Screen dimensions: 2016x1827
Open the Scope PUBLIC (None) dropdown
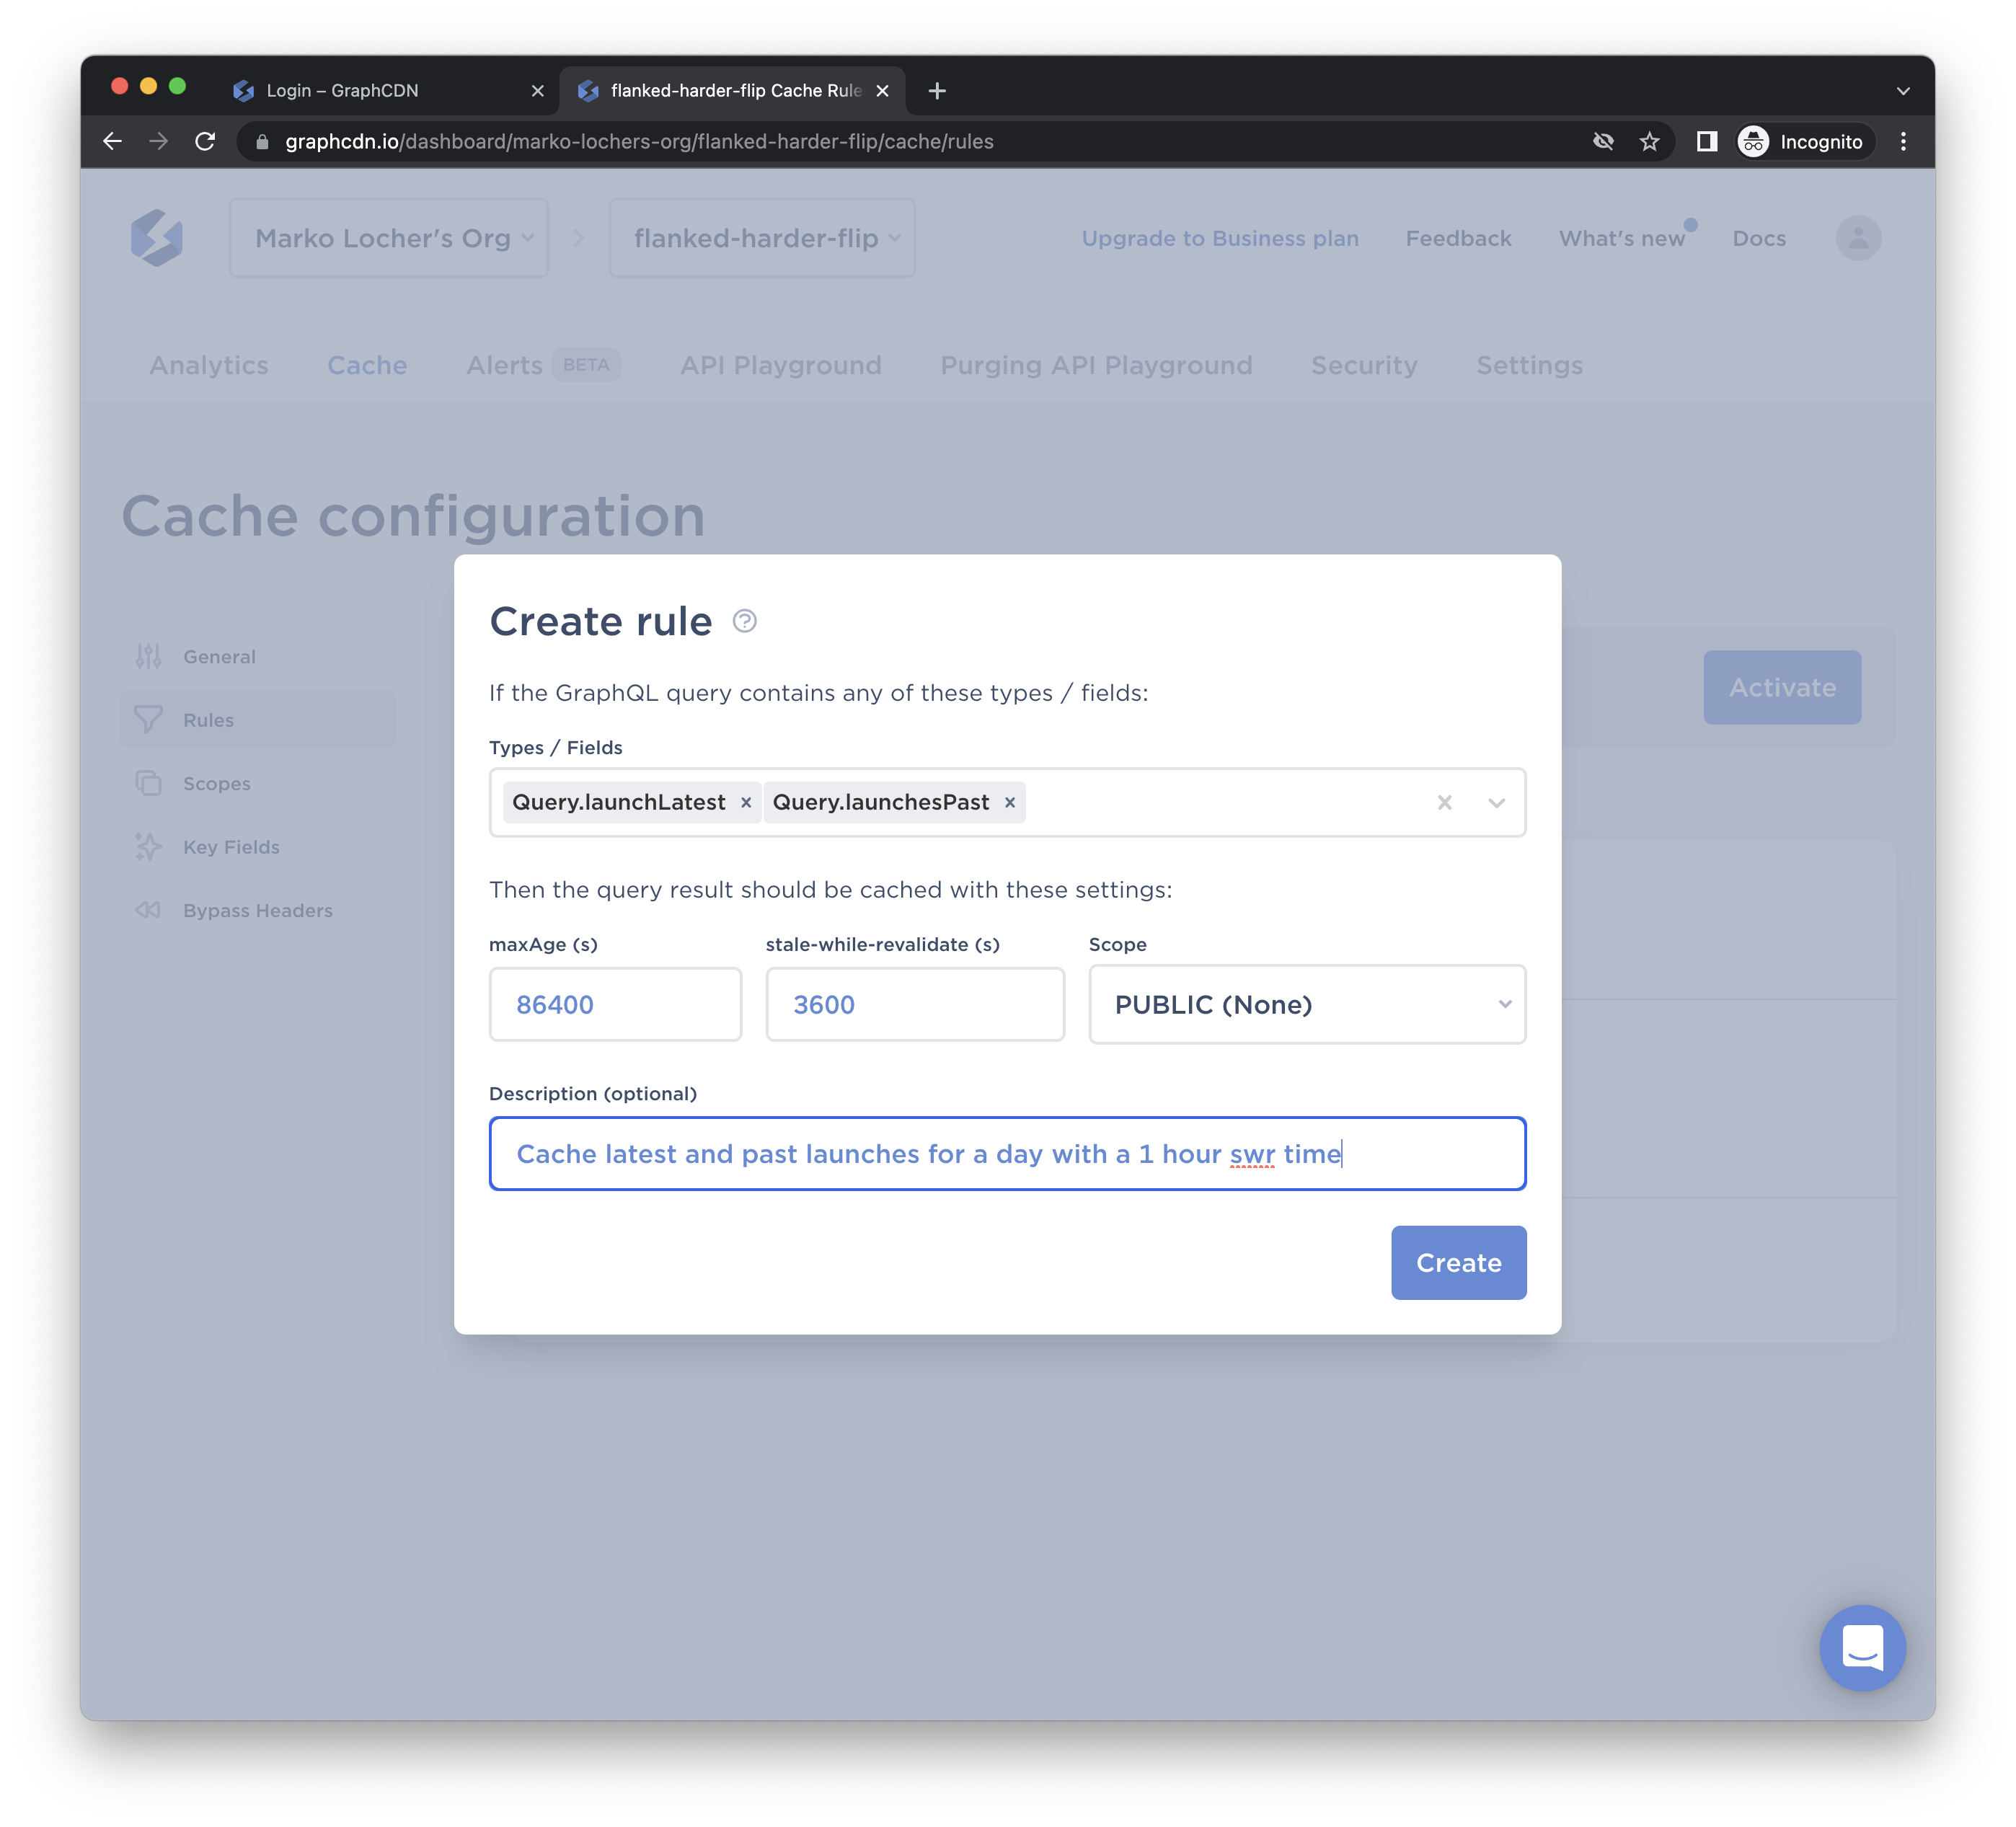tap(1306, 1004)
